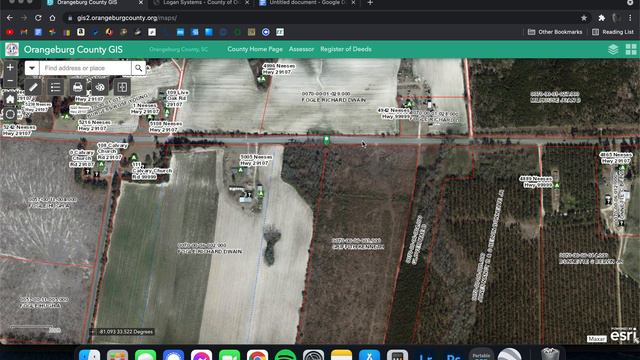
Task: Open the Print widget
Action: pos(78,87)
